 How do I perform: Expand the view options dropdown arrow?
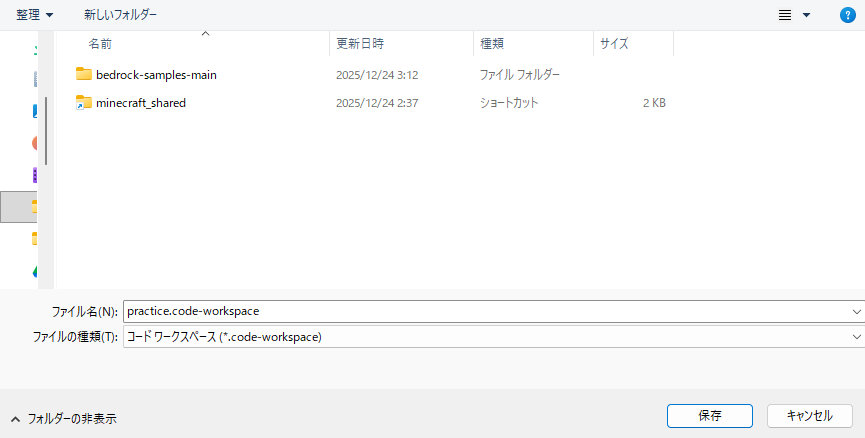806,15
